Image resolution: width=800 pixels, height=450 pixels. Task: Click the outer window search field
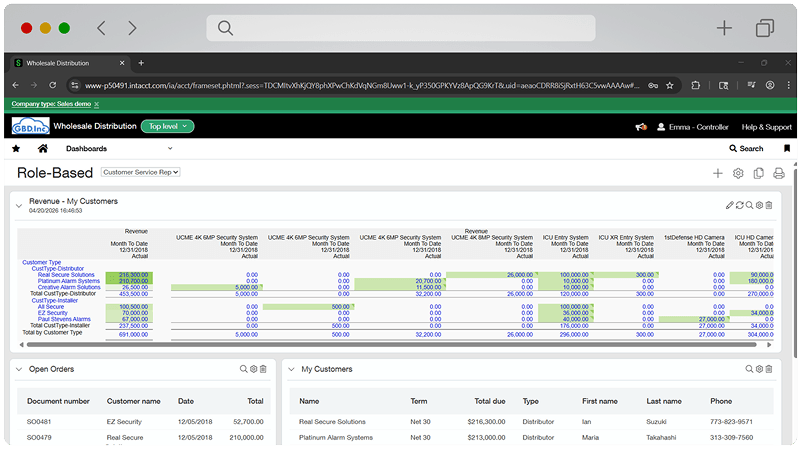401,28
